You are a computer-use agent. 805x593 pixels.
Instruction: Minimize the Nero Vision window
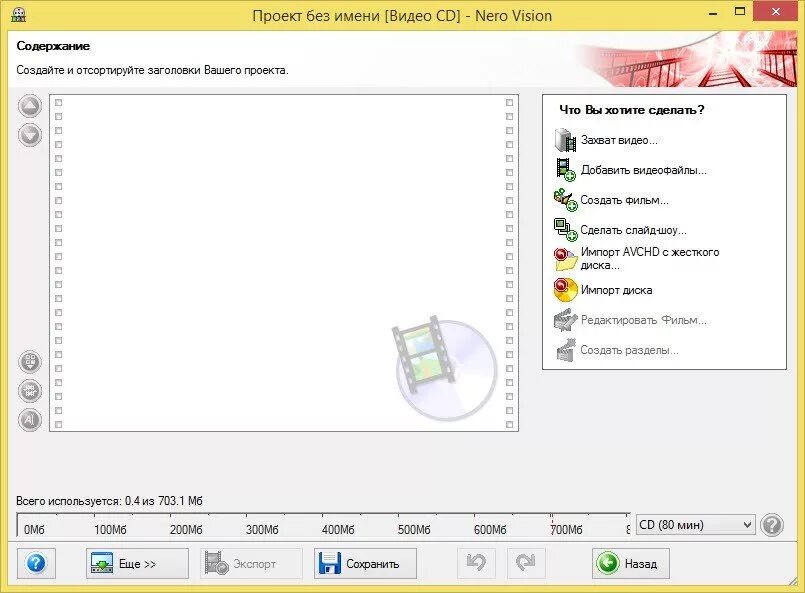(713, 13)
